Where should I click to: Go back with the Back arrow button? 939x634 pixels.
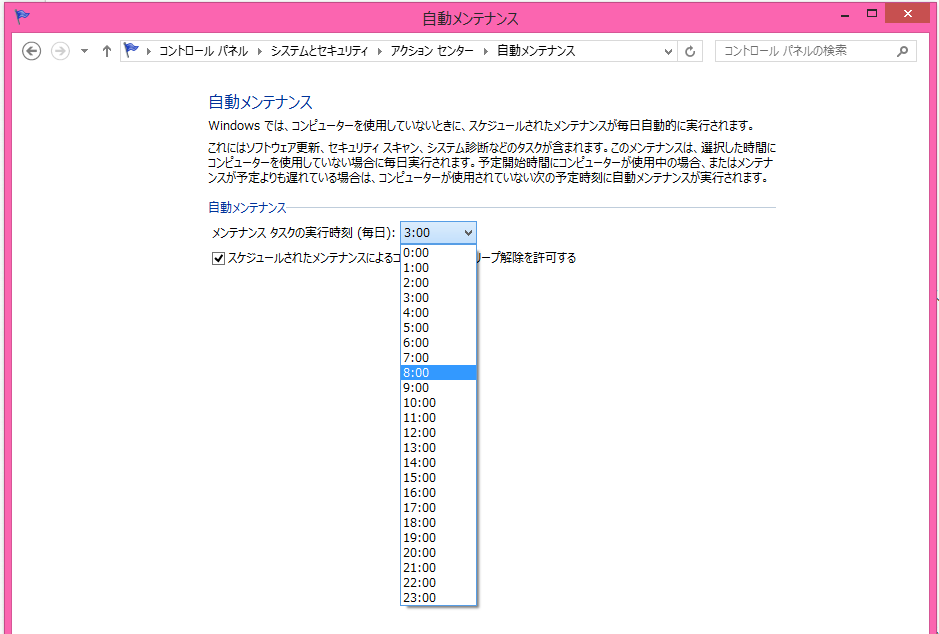coord(32,51)
